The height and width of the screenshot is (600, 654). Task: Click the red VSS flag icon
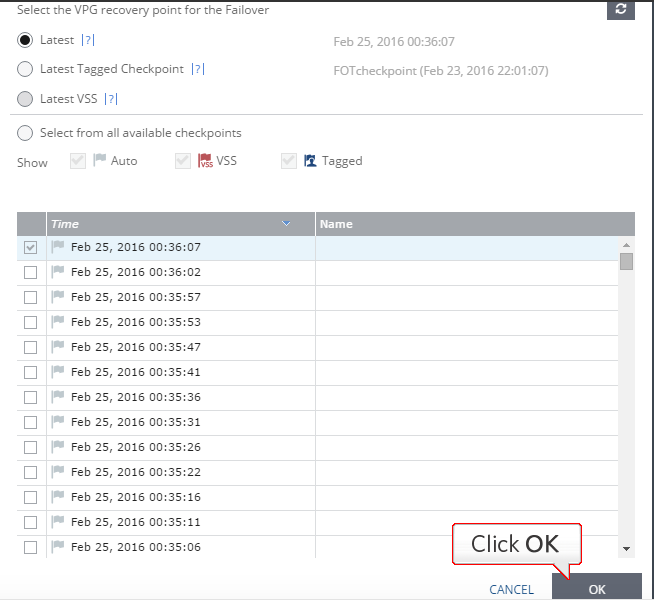click(x=206, y=160)
